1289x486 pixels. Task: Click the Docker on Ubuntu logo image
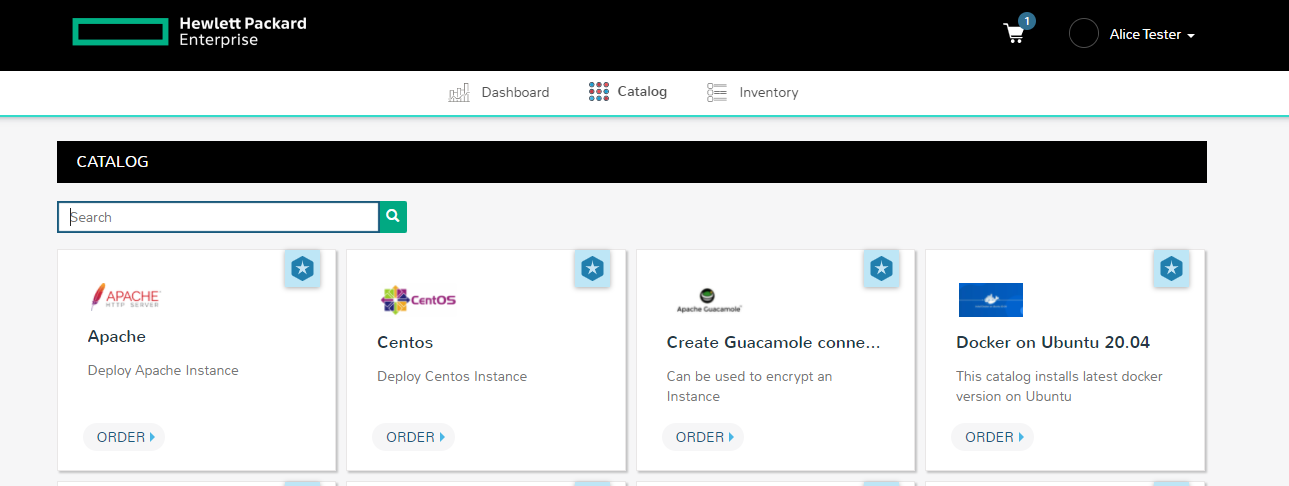[x=990, y=300]
